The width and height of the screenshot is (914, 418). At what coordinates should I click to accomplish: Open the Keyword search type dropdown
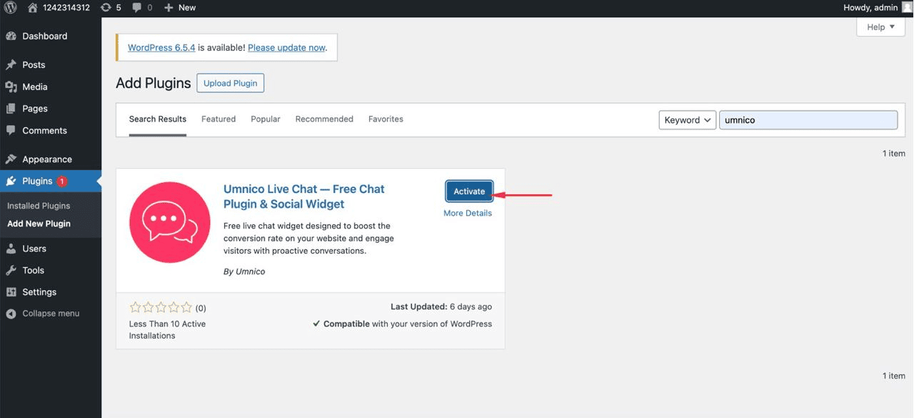click(687, 120)
